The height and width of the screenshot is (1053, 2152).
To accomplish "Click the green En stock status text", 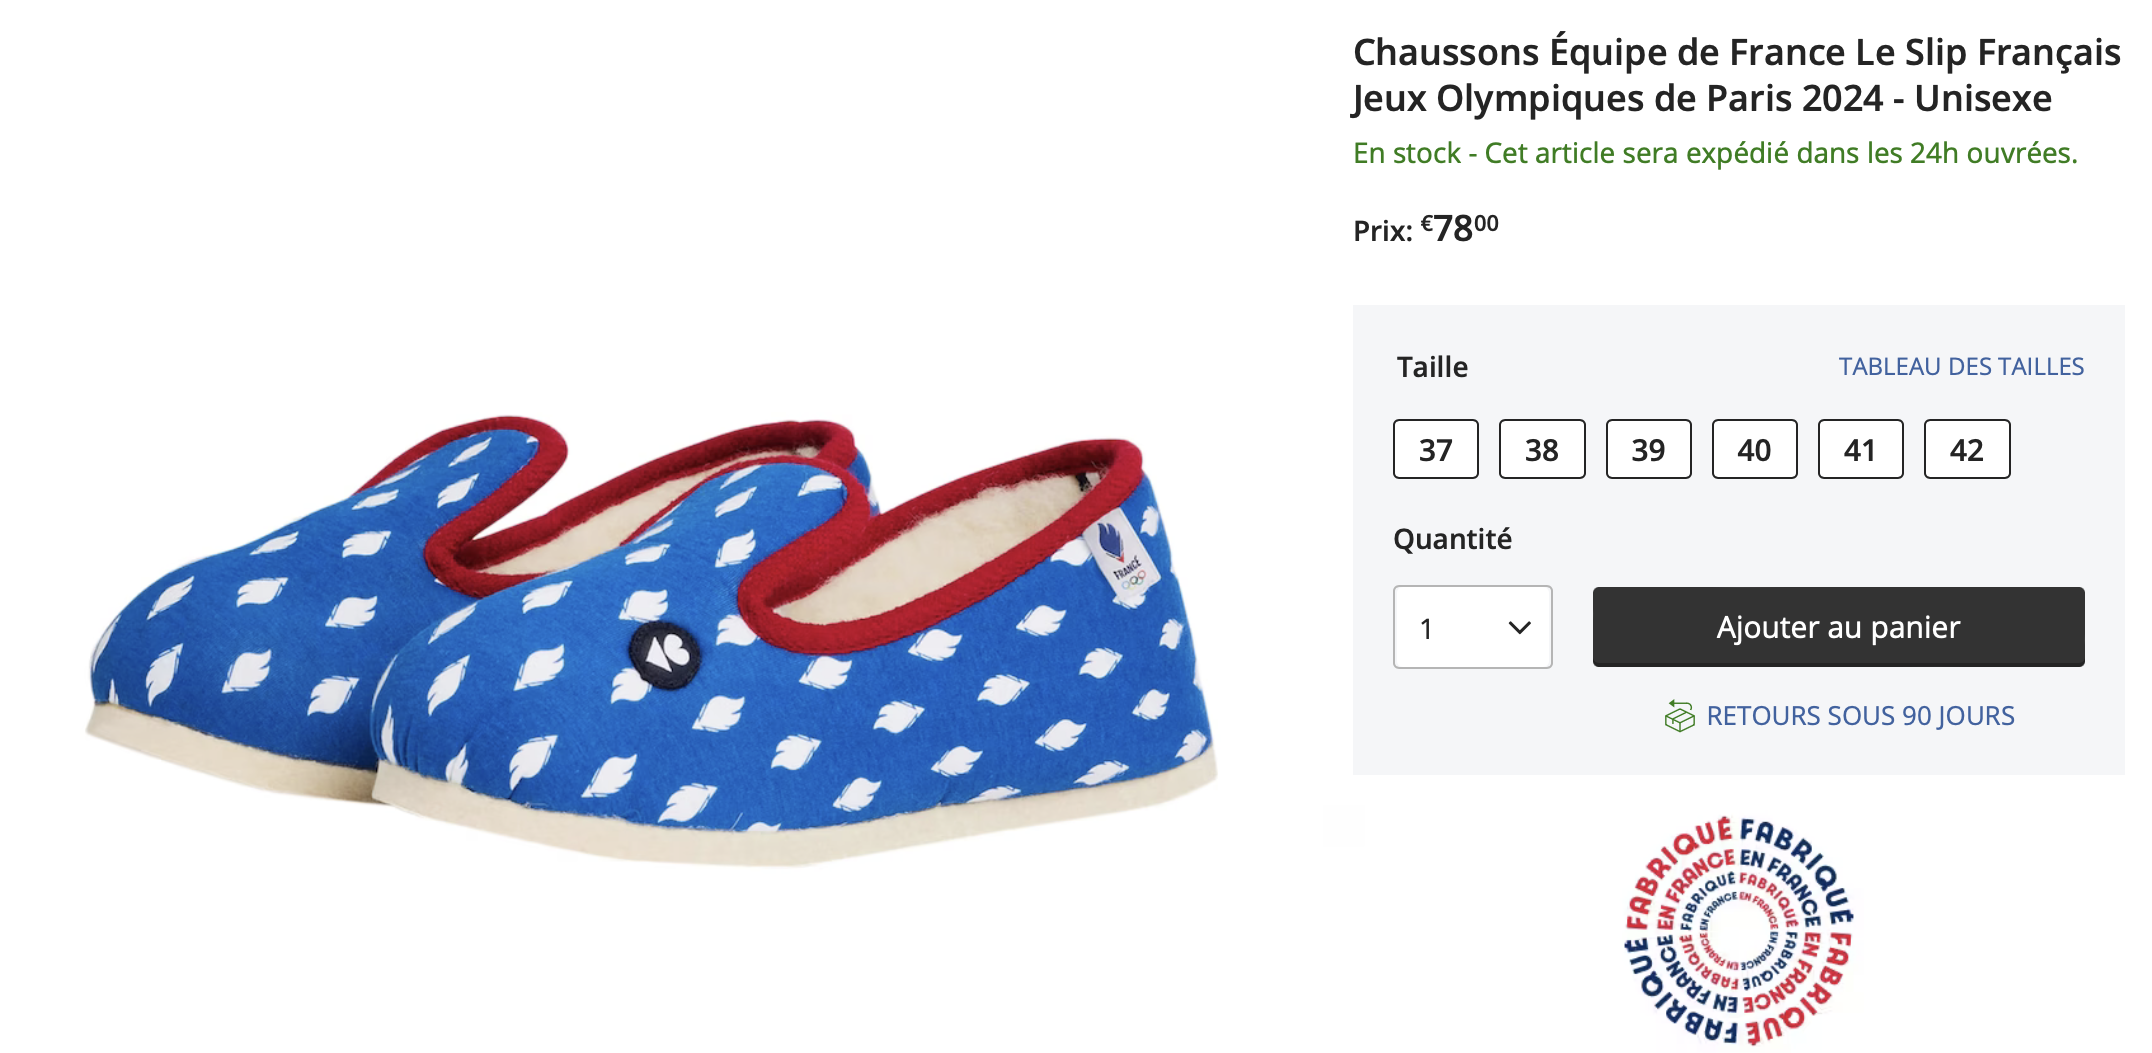I will pyautogui.click(x=1714, y=153).
